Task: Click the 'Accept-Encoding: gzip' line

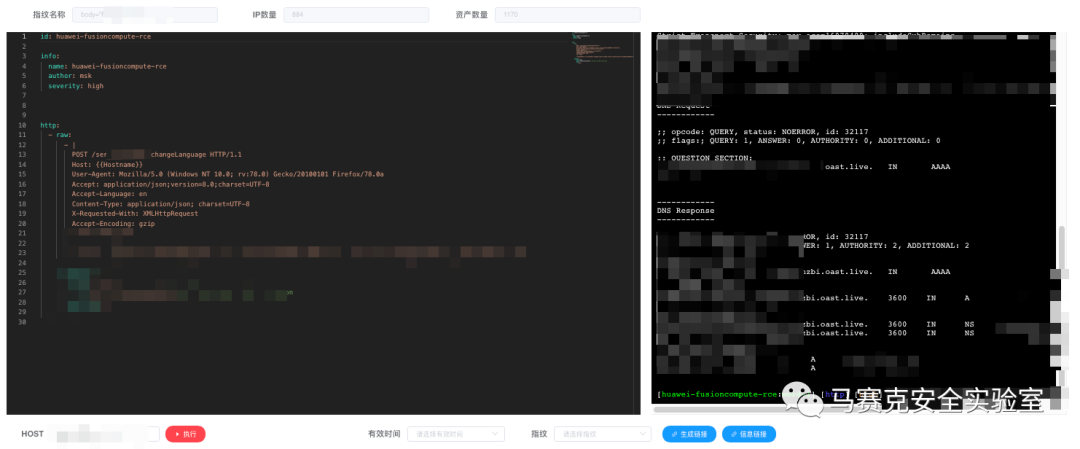Action: tap(114, 224)
